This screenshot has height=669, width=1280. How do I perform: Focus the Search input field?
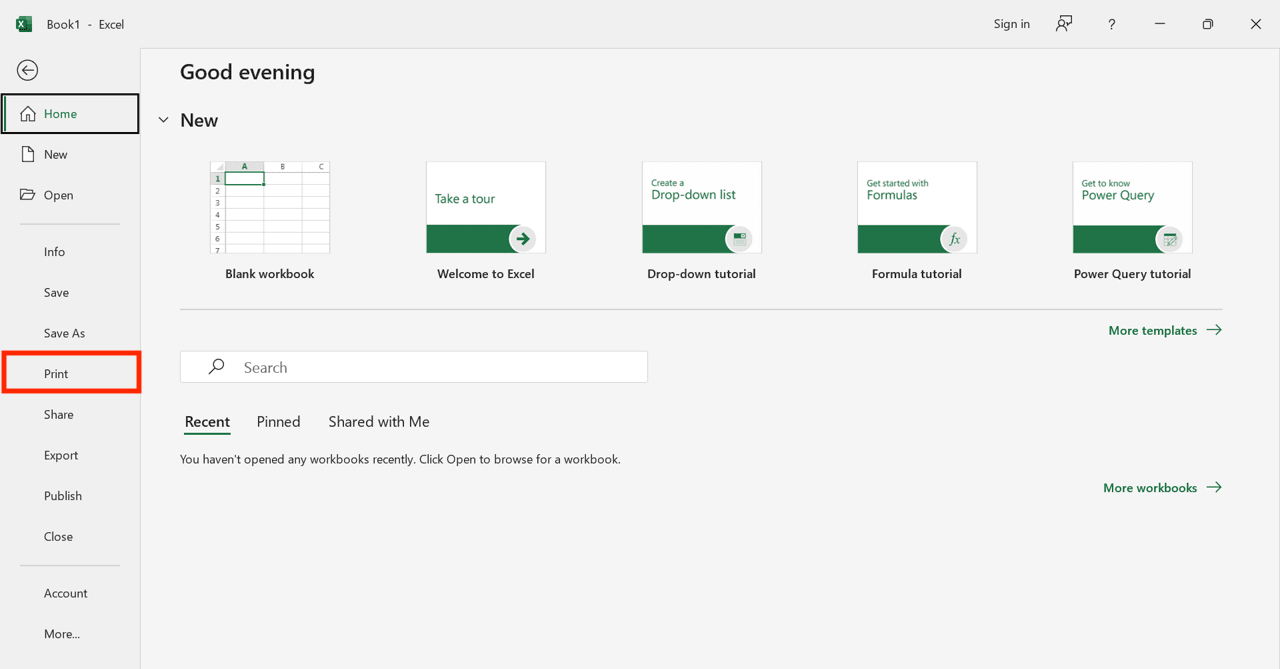click(x=414, y=367)
